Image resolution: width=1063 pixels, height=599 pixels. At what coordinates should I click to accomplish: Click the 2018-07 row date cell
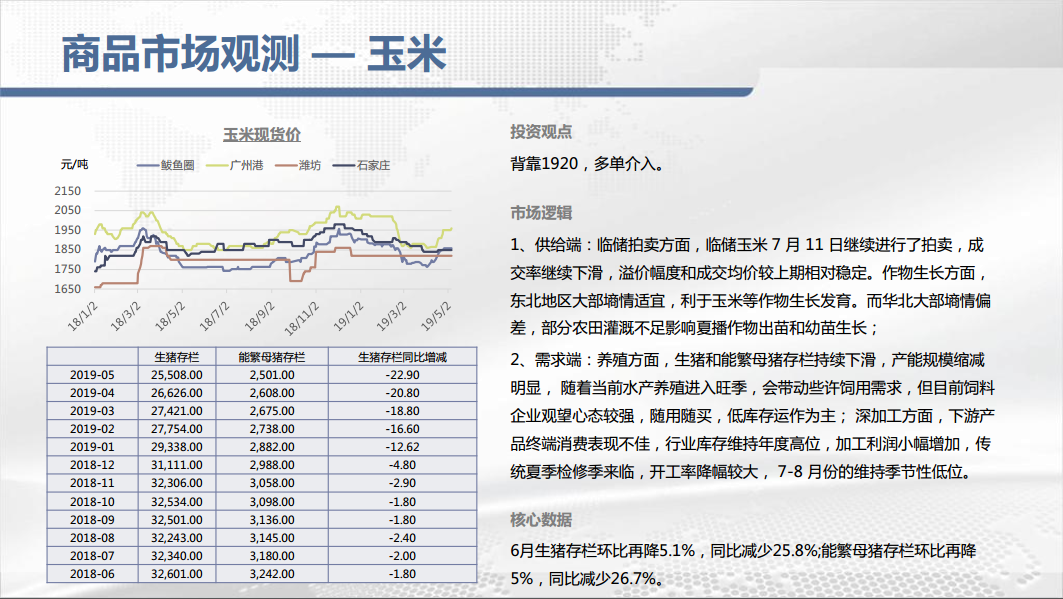pyautogui.click(x=92, y=556)
